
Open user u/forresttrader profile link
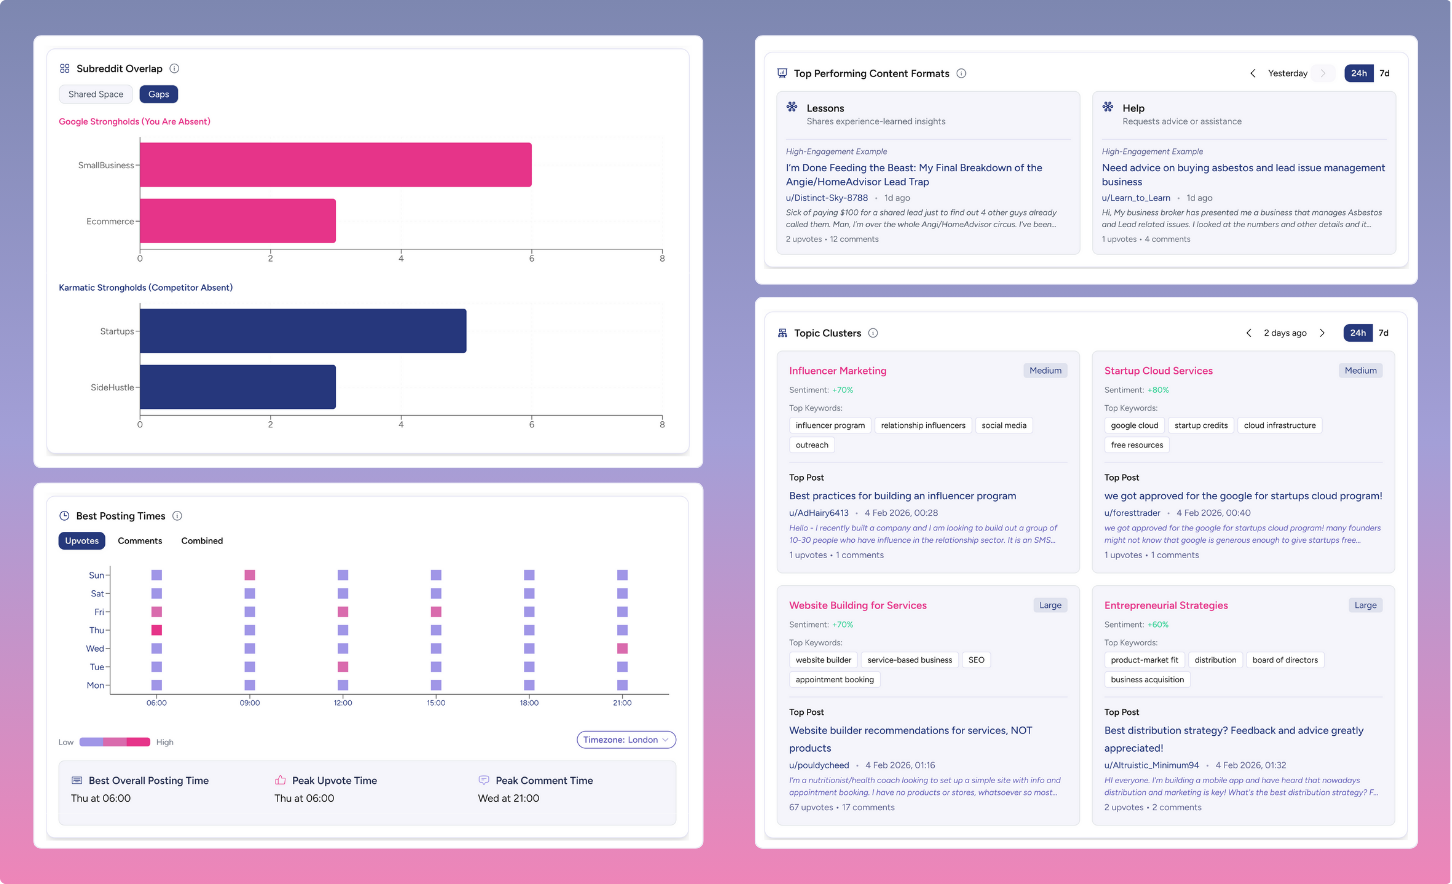(1132, 513)
